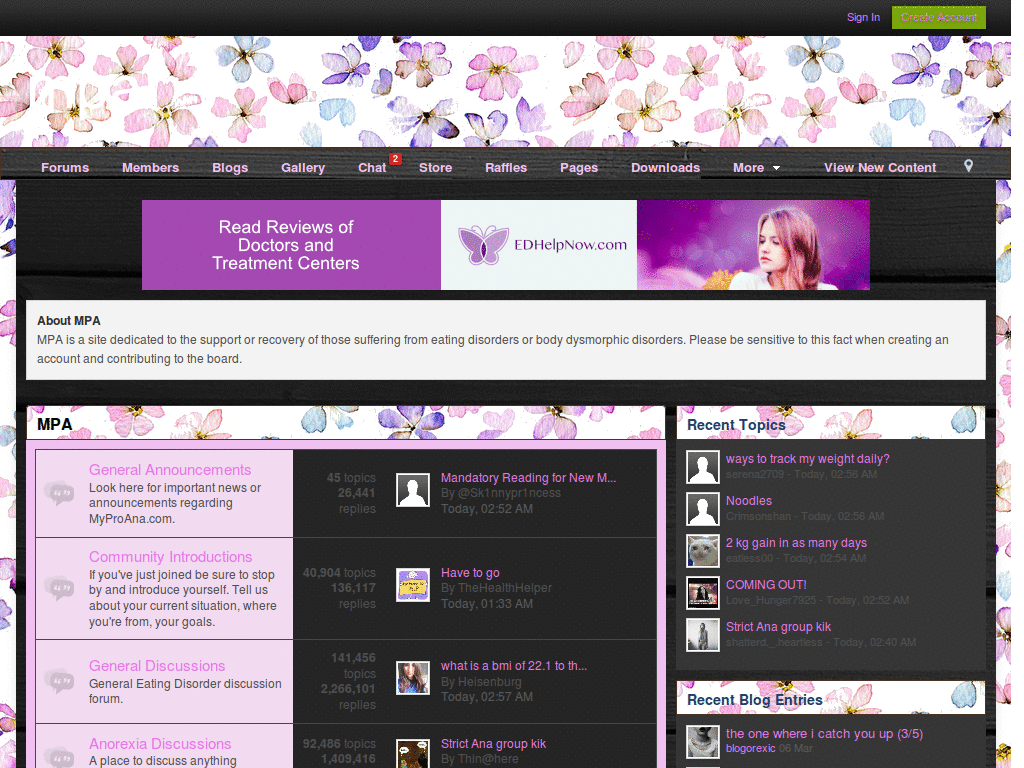Click the EDHelpNow.com banner ad
The height and width of the screenshot is (768, 1024).
click(x=505, y=245)
